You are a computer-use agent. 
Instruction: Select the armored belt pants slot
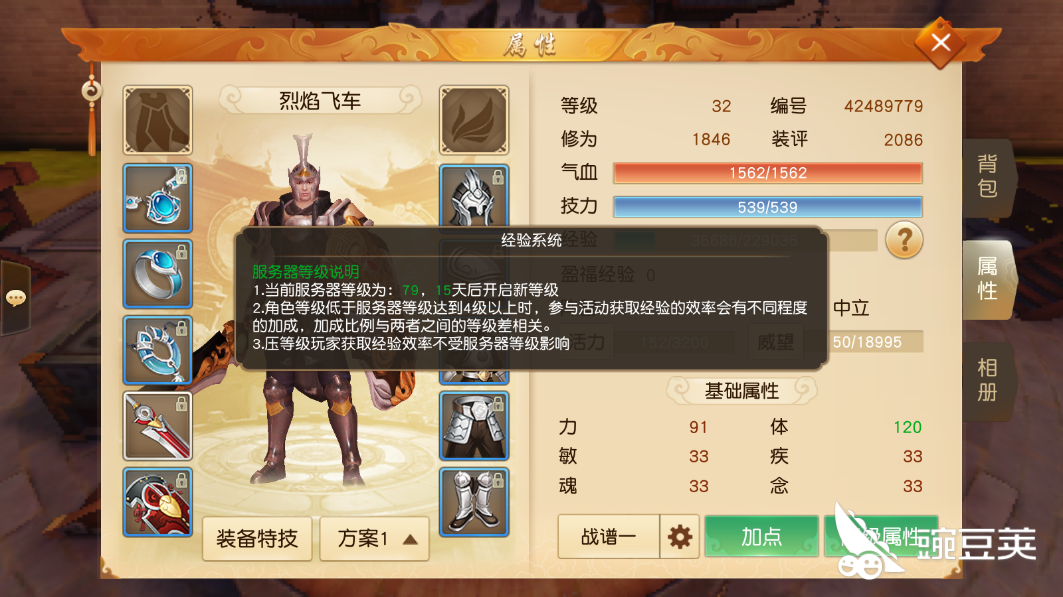(x=474, y=426)
